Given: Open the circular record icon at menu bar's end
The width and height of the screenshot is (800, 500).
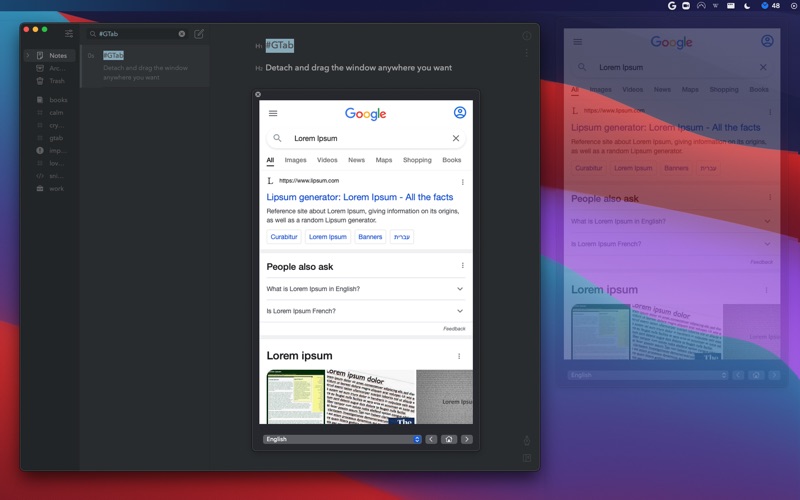Looking at the screenshot, I should click(794, 6).
